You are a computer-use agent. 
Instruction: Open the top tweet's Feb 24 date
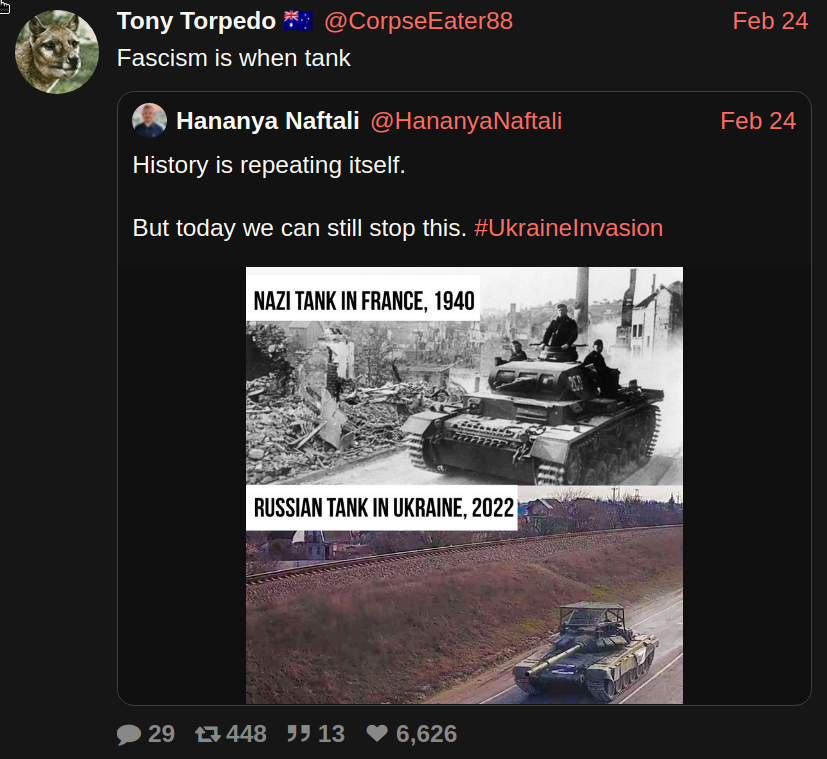769,21
